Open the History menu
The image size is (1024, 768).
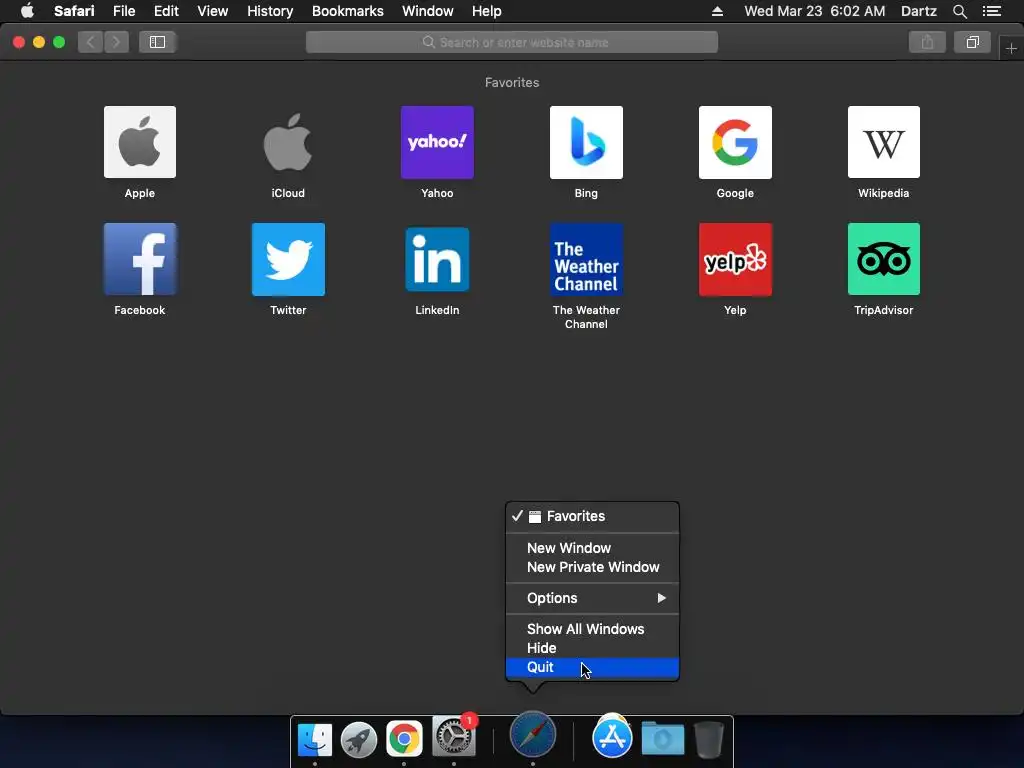[270, 11]
